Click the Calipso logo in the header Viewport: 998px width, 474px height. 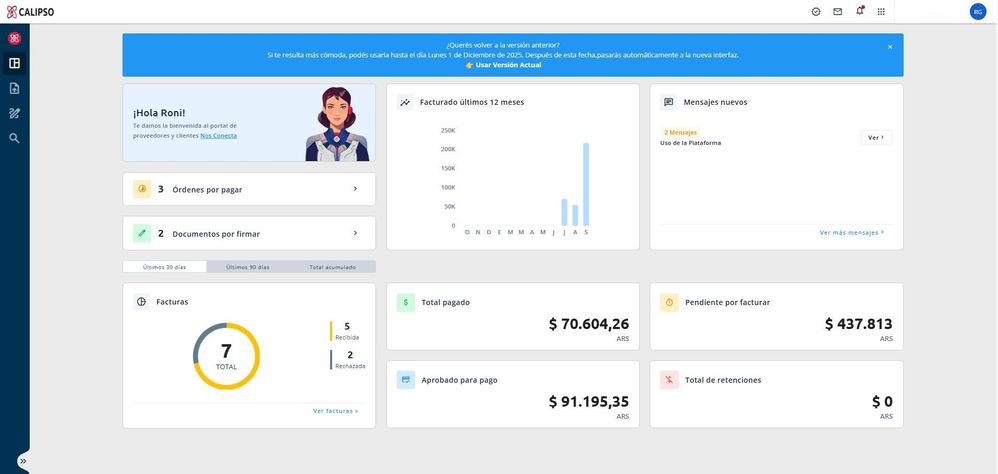30,11
